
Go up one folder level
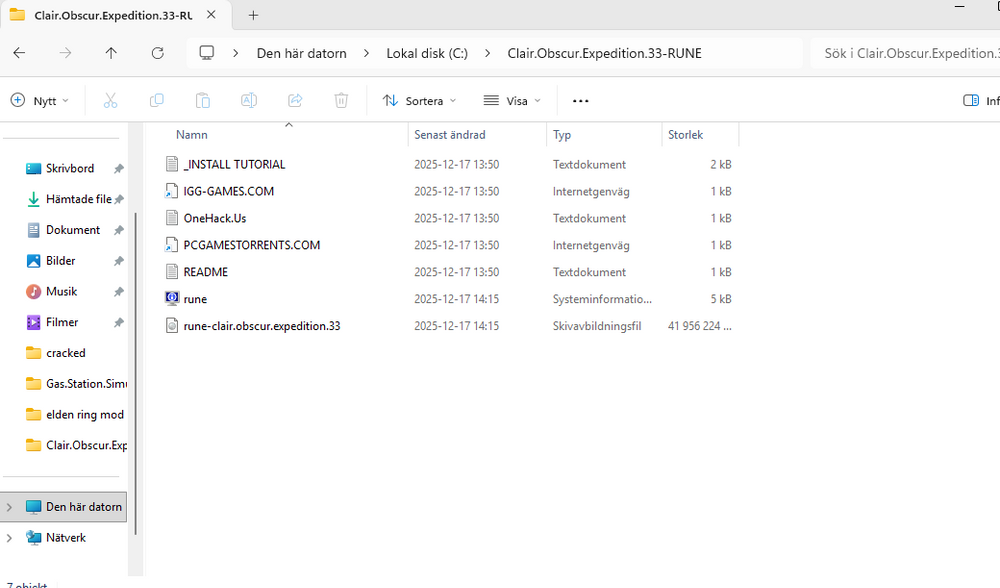[x=111, y=53]
